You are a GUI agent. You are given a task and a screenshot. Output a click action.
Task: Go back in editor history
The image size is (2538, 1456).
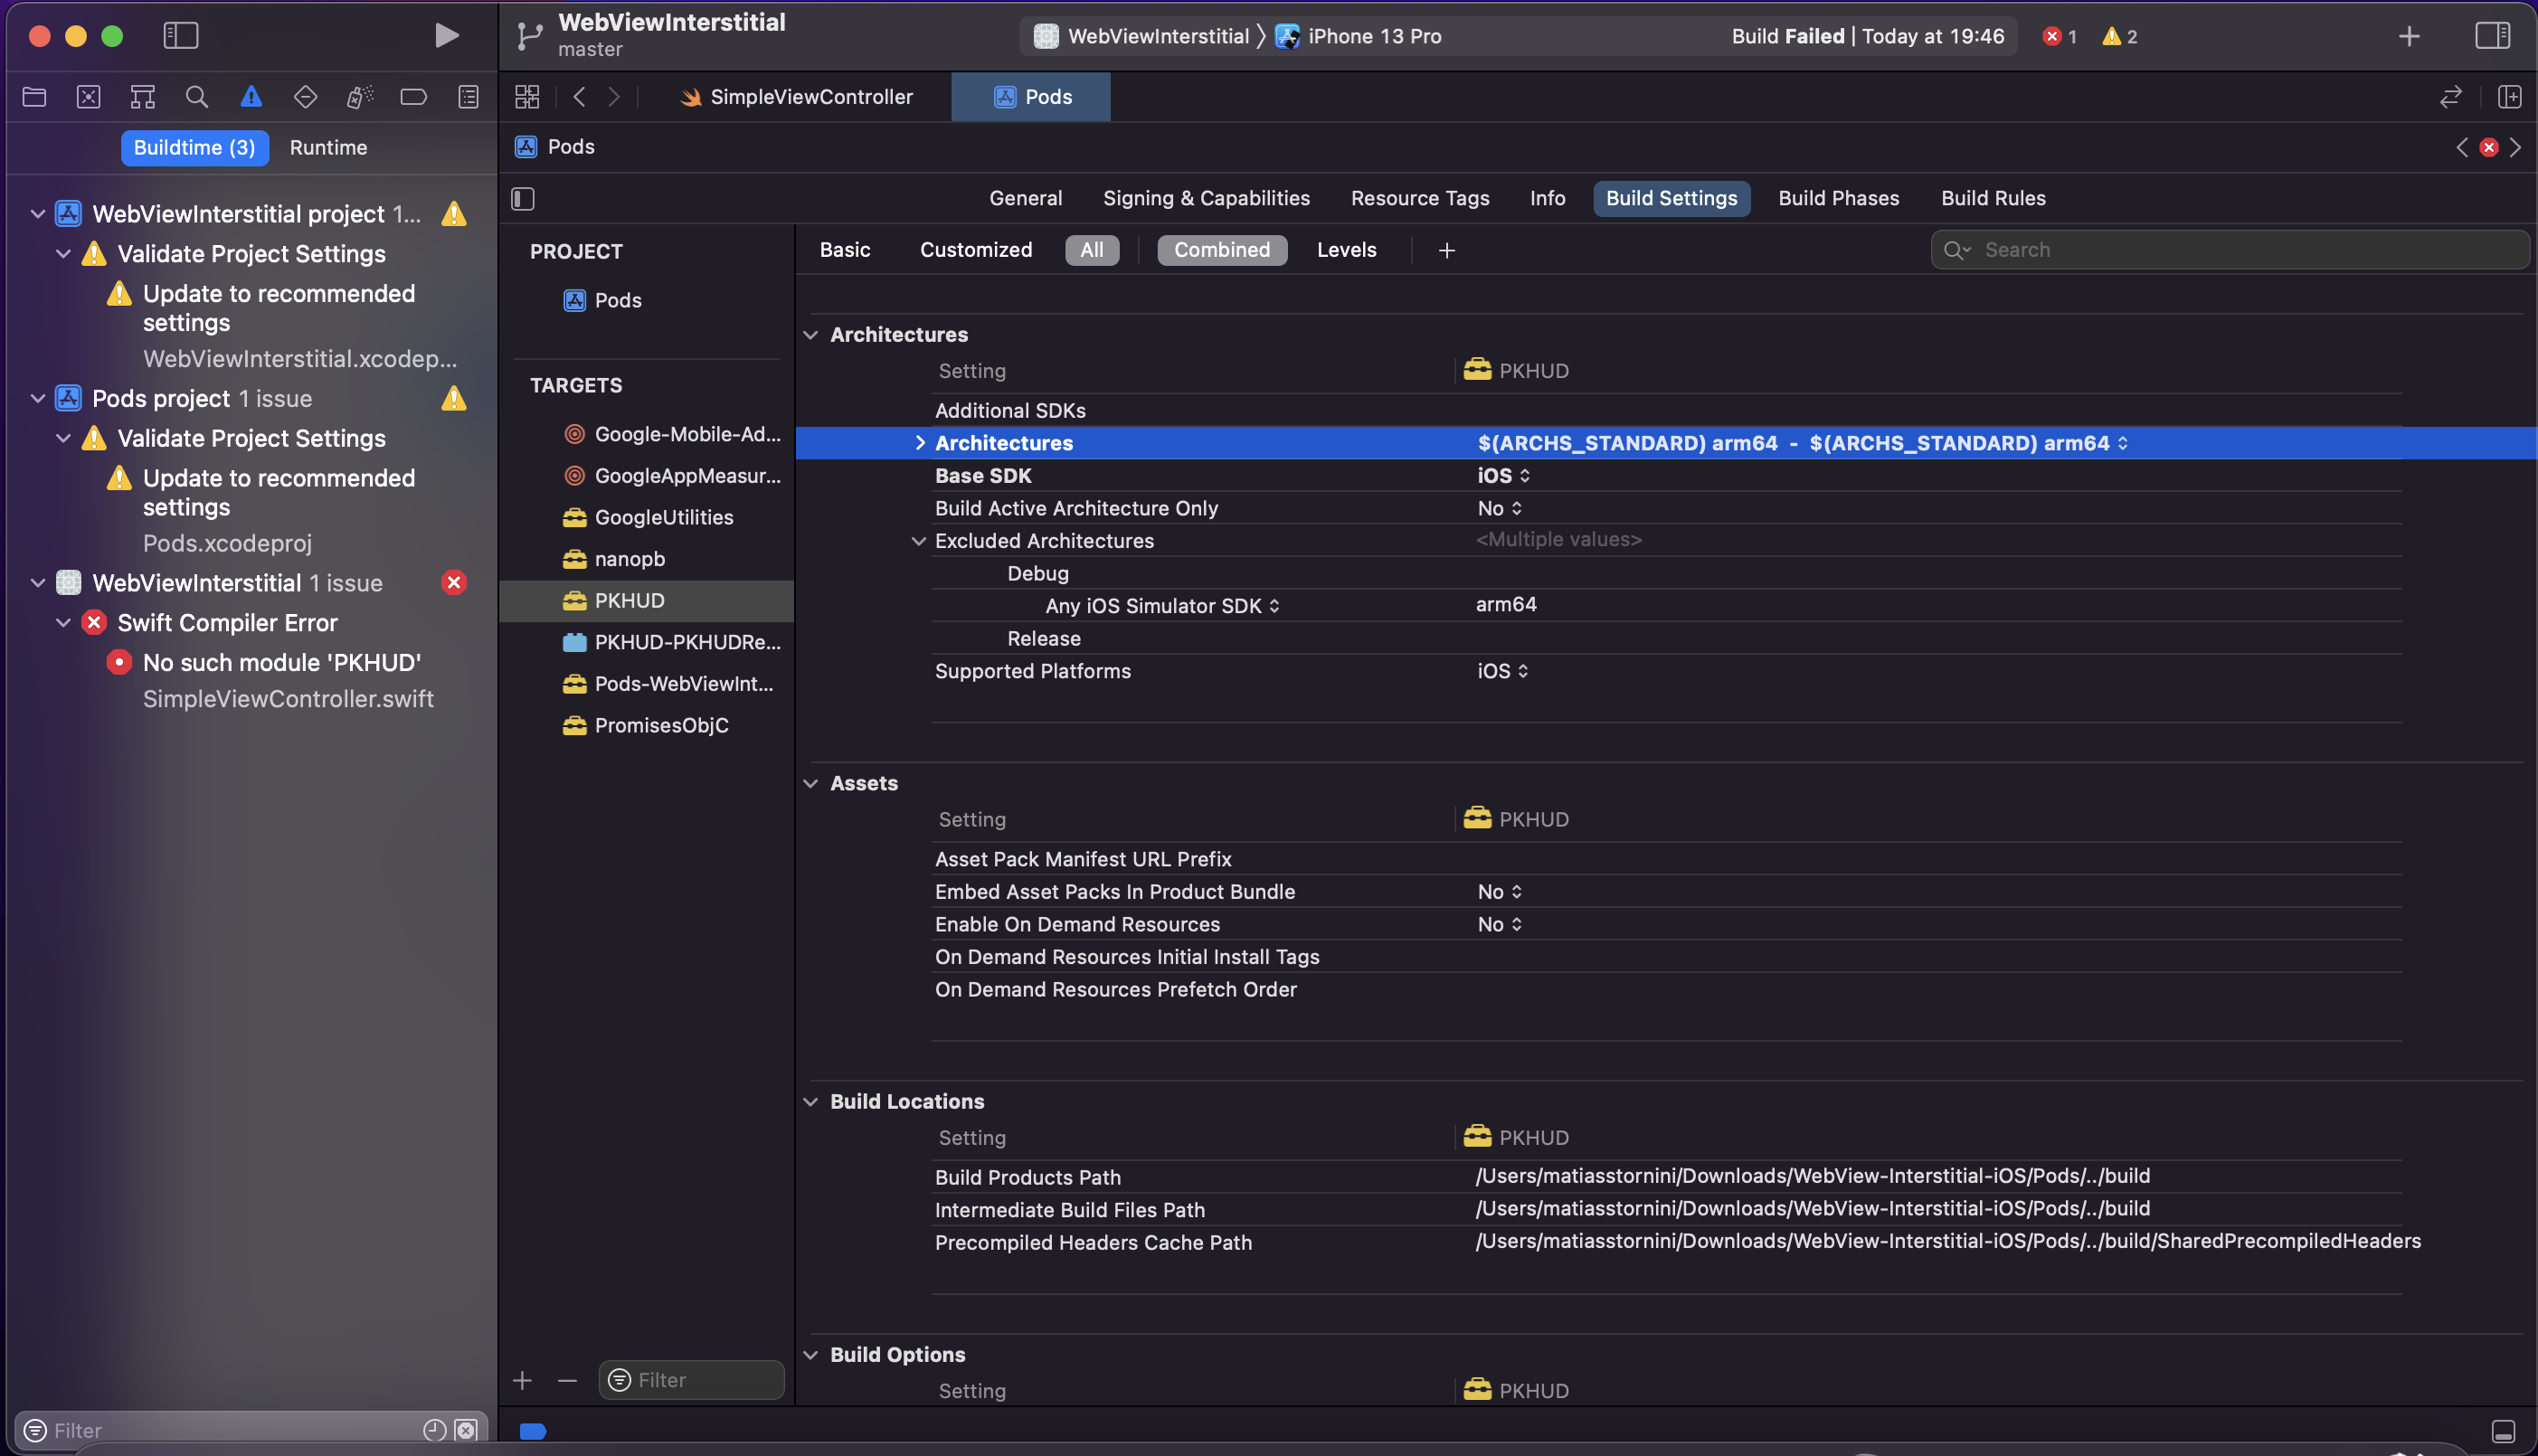point(579,97)
